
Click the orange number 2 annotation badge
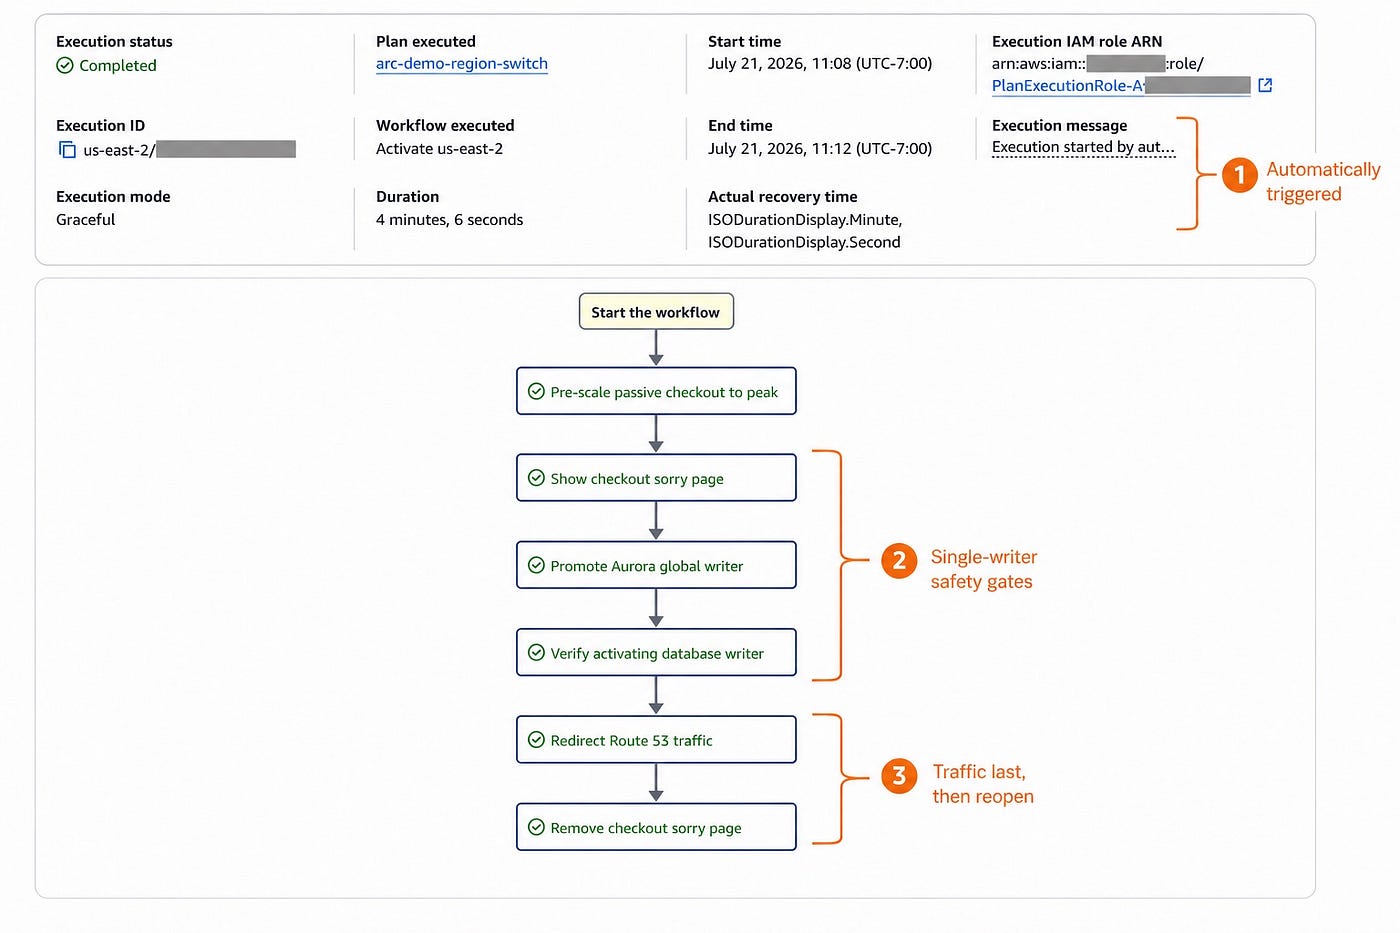(x=899, y=561)
